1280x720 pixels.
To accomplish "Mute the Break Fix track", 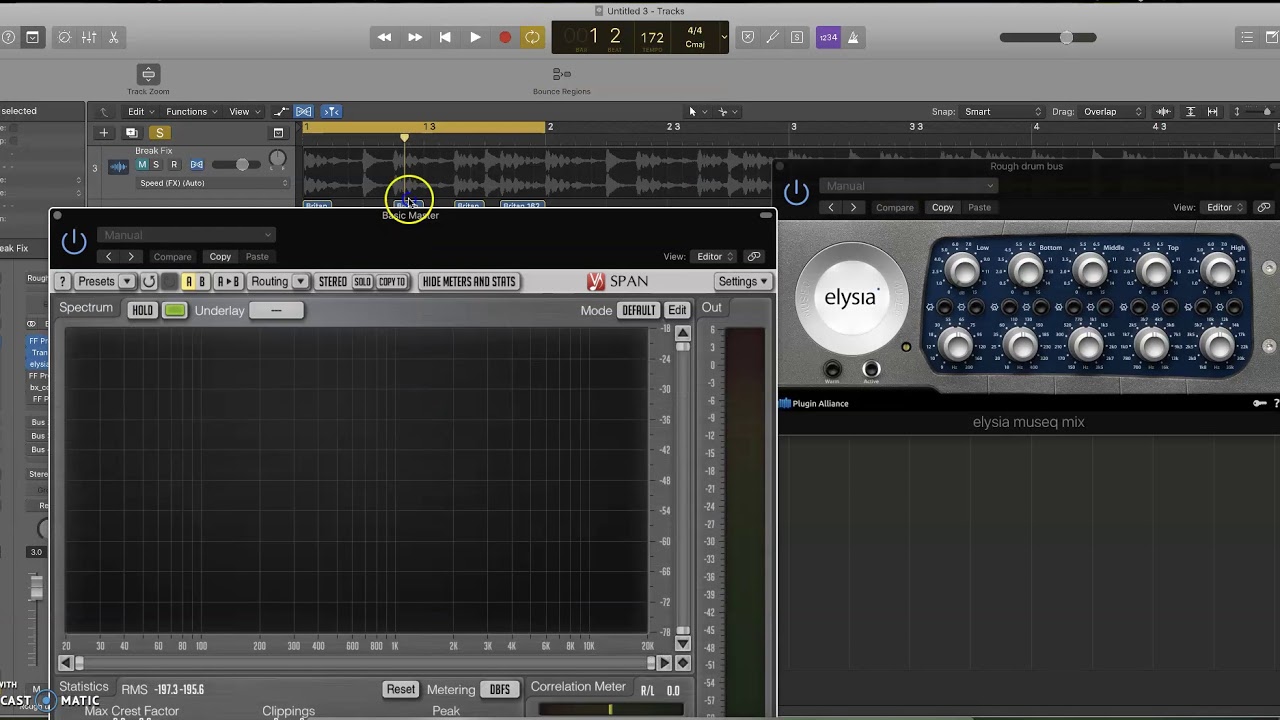I will (142, 165).
